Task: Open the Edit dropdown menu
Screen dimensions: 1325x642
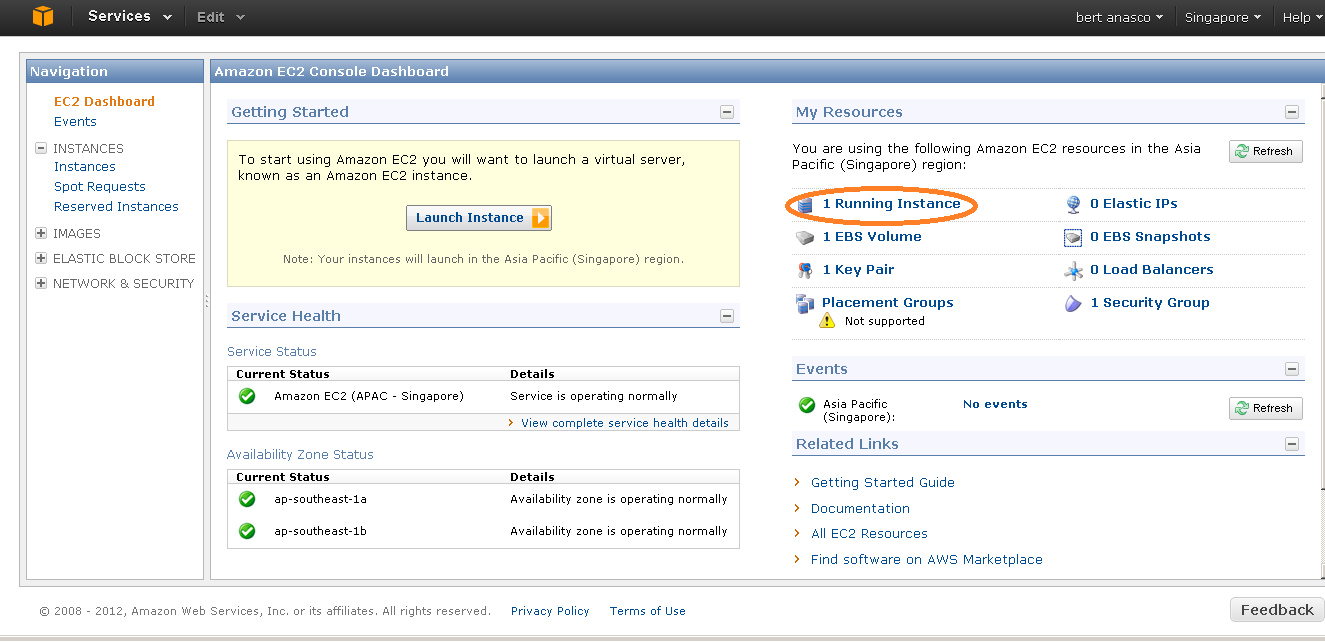Action: point(221,17)
